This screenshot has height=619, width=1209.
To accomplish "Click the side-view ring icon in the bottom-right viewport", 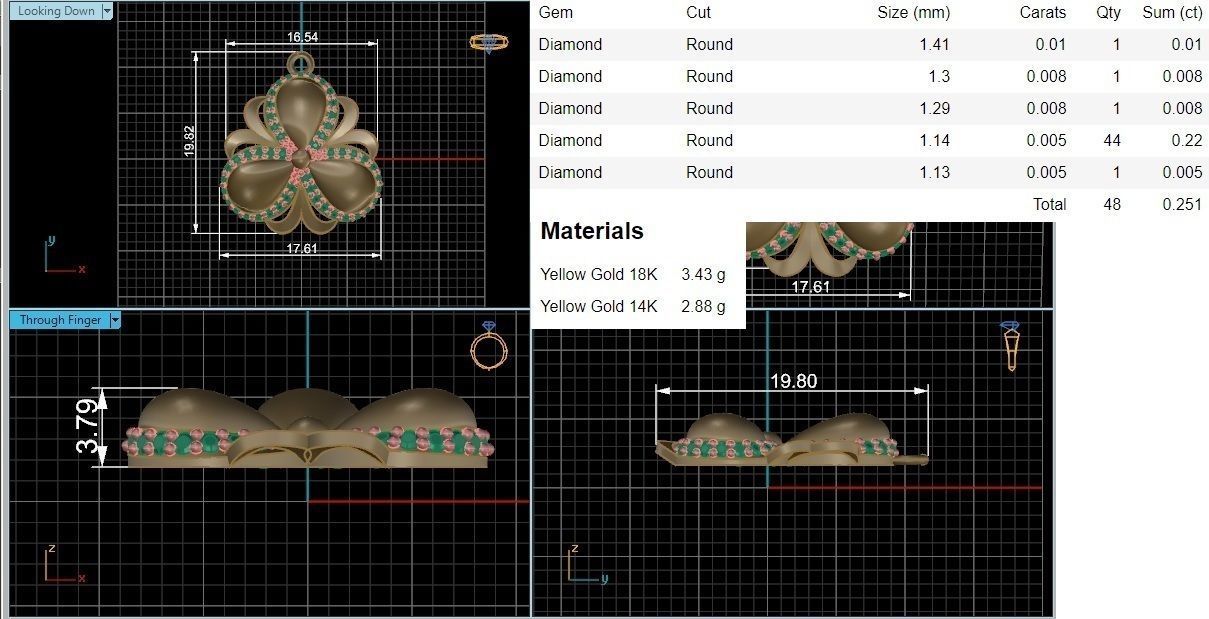I will click(1010, 346).
